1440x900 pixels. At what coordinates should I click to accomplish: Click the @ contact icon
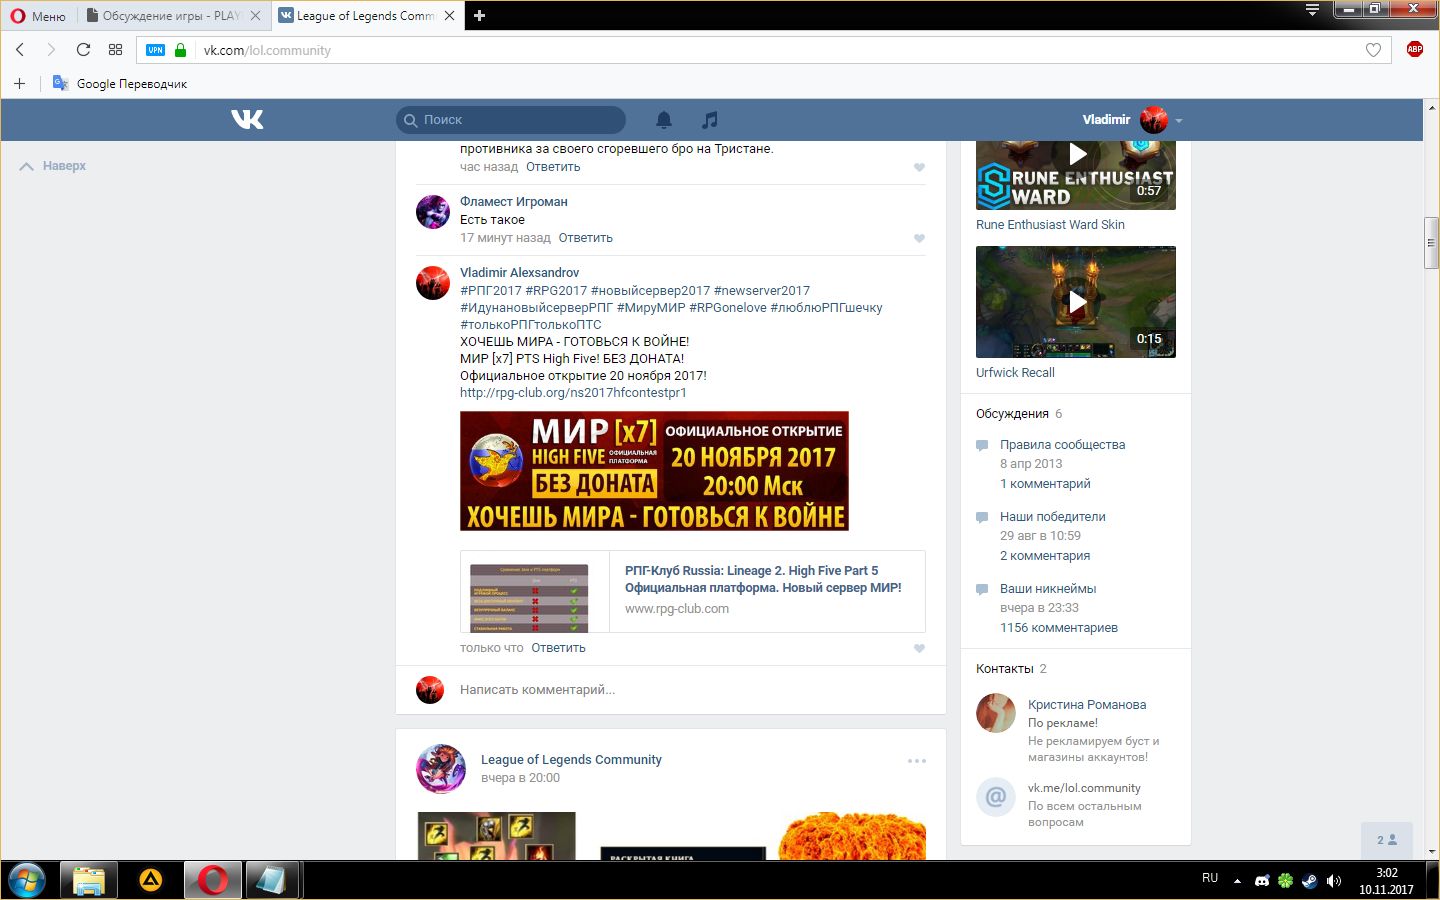tap(996, 797)
